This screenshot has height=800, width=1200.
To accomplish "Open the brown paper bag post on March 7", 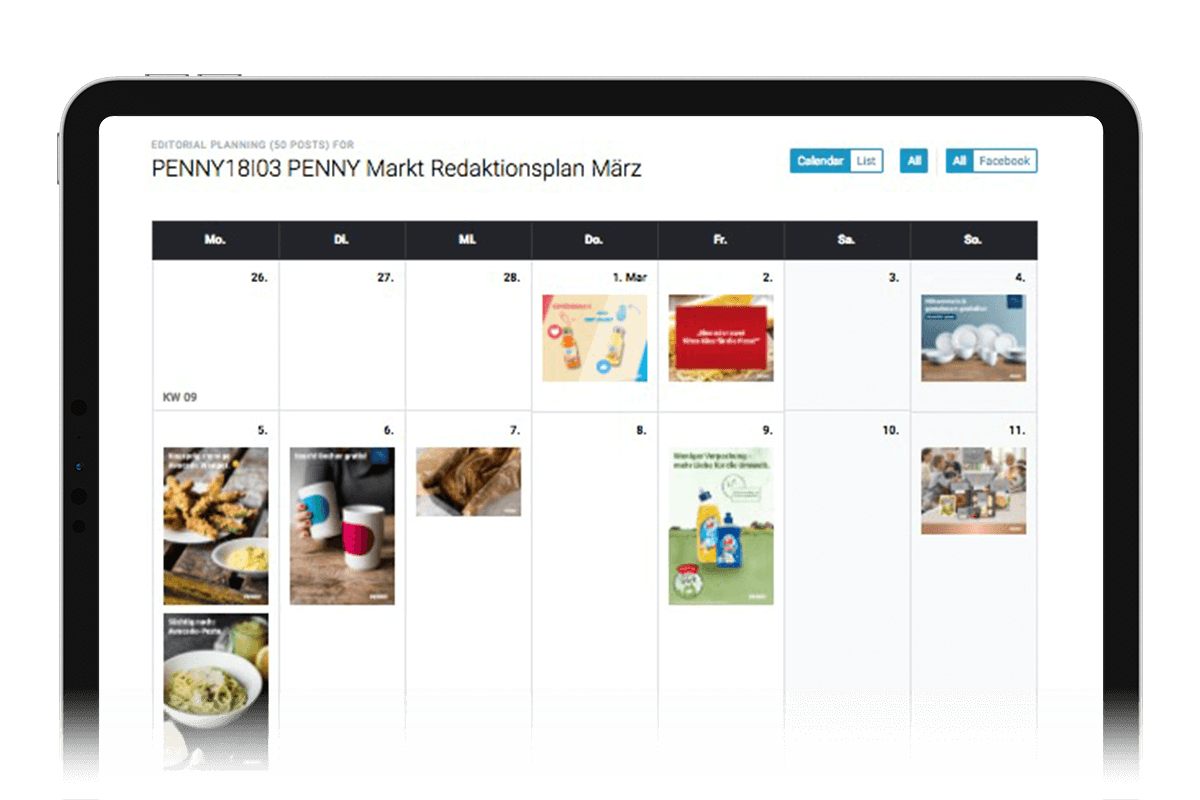I will point(468,482).
